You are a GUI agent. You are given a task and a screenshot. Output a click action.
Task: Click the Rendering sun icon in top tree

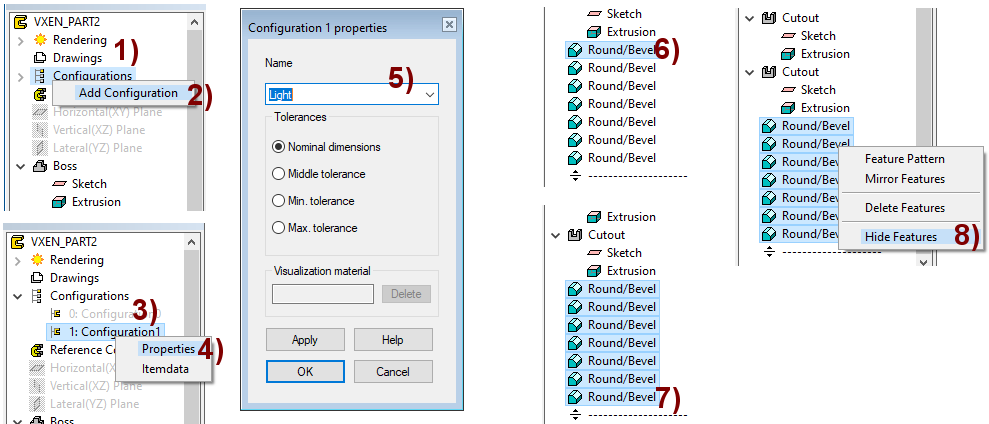click(x=40, y=40)
